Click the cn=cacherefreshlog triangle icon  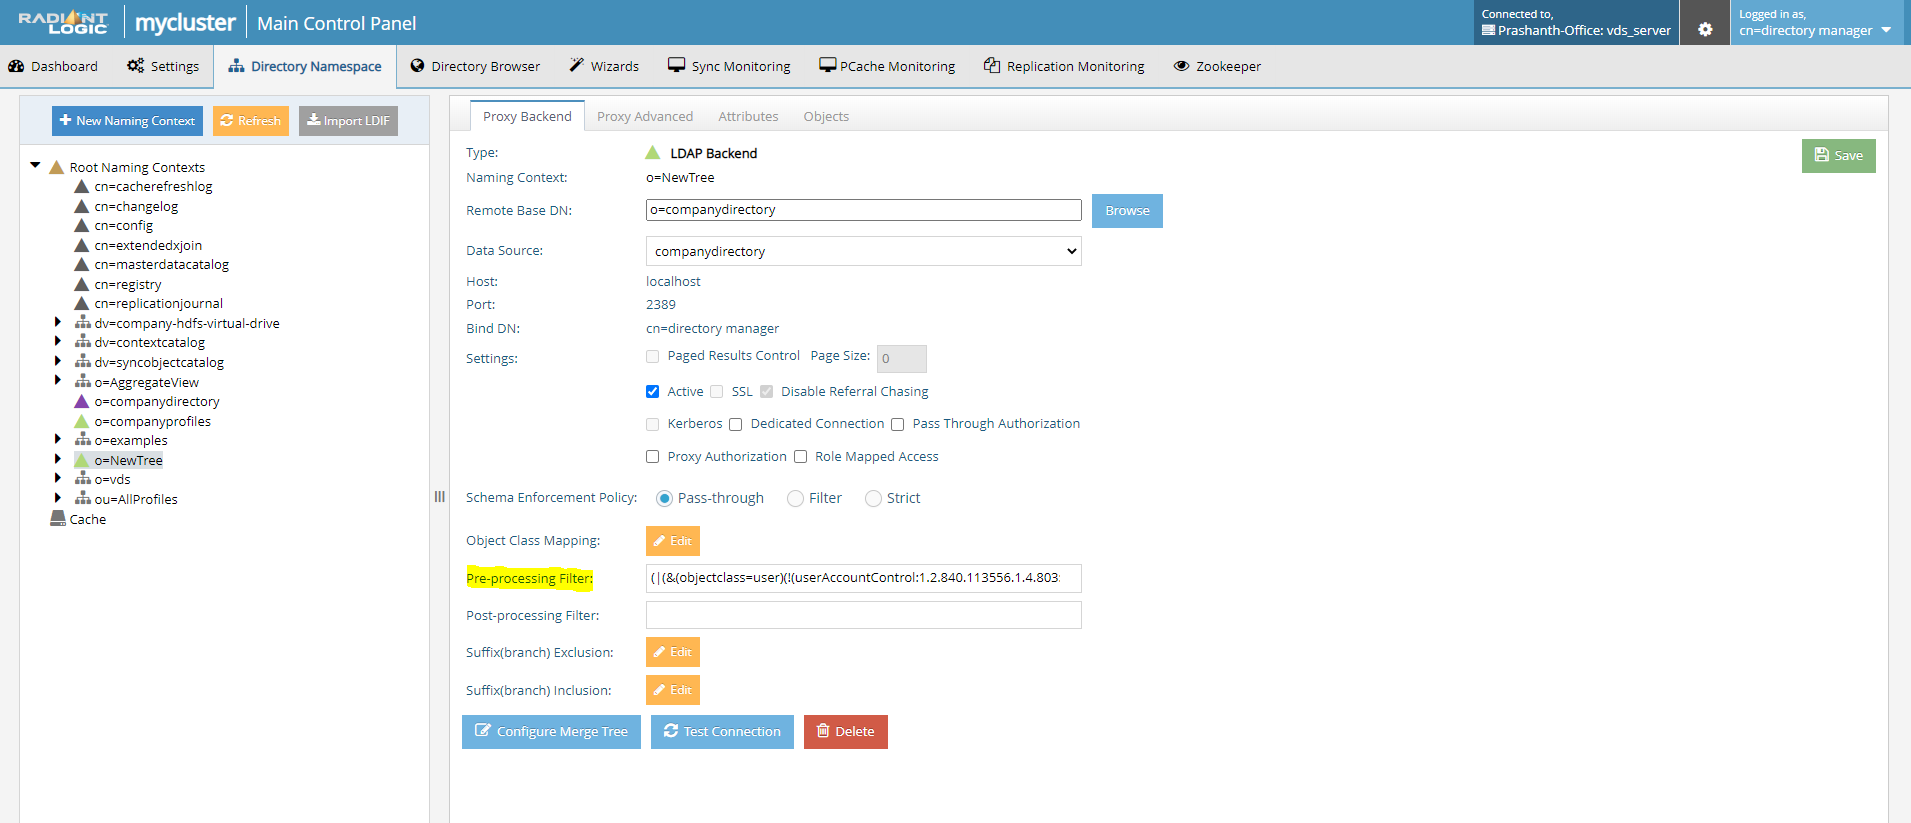coord(82,186)
